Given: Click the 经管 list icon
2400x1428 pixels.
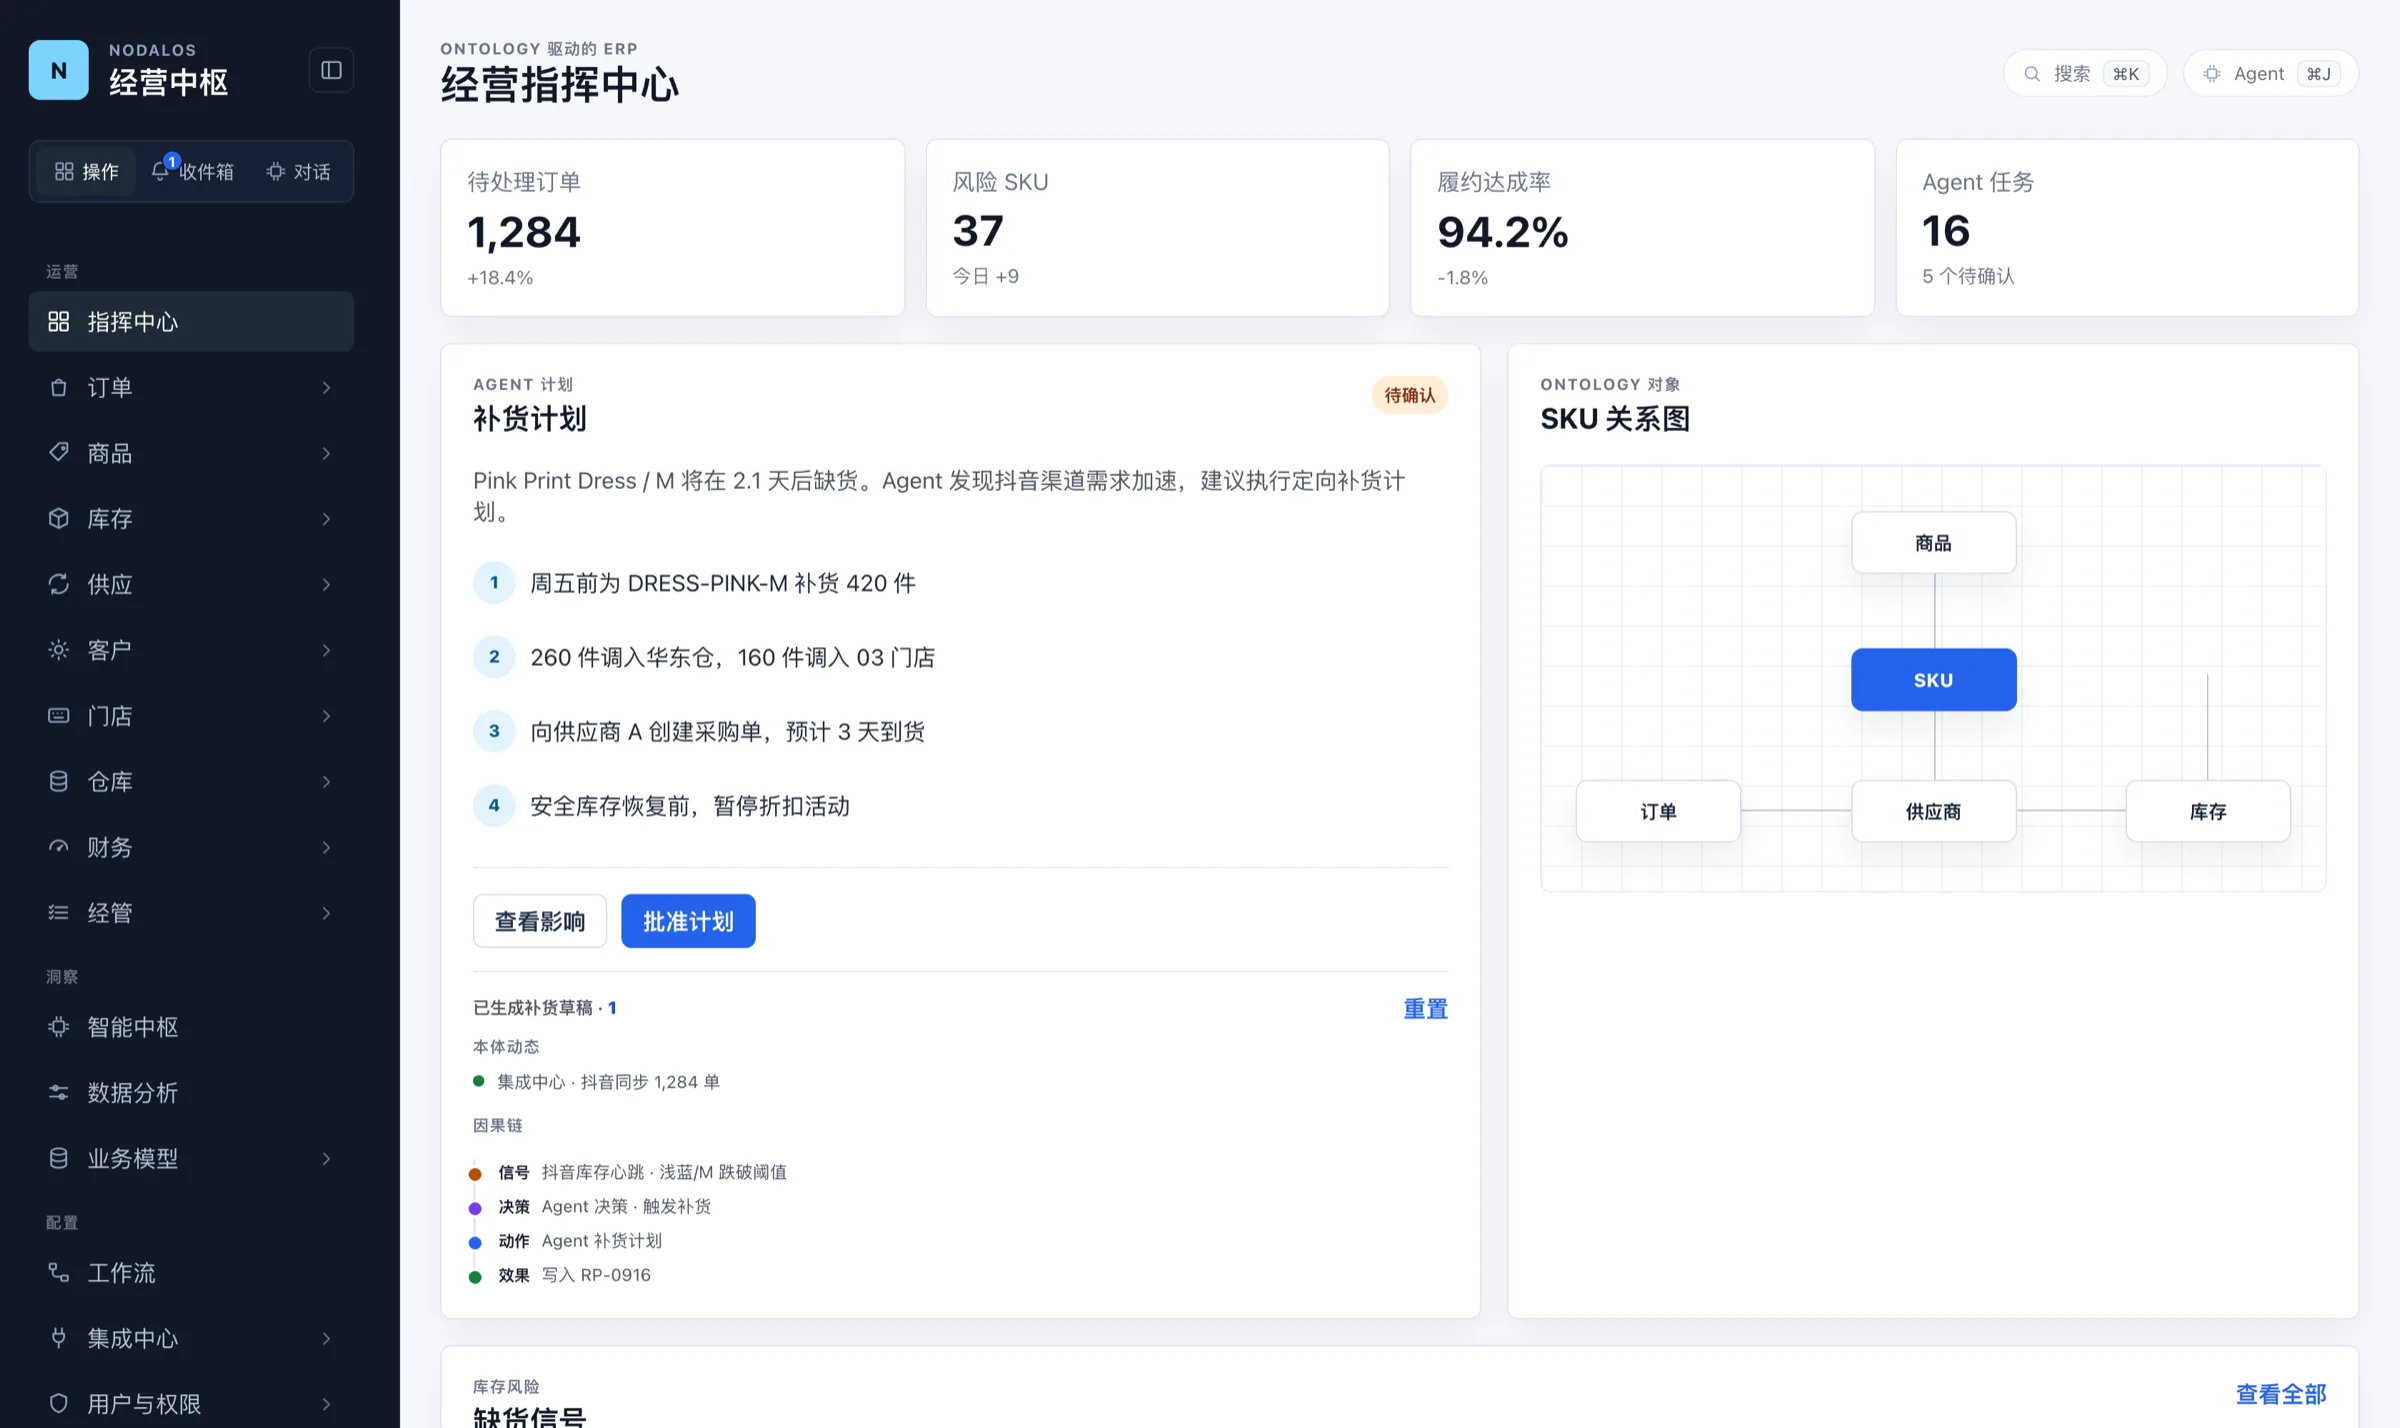Looking at the screenshot, I should [x=59, y=912].
